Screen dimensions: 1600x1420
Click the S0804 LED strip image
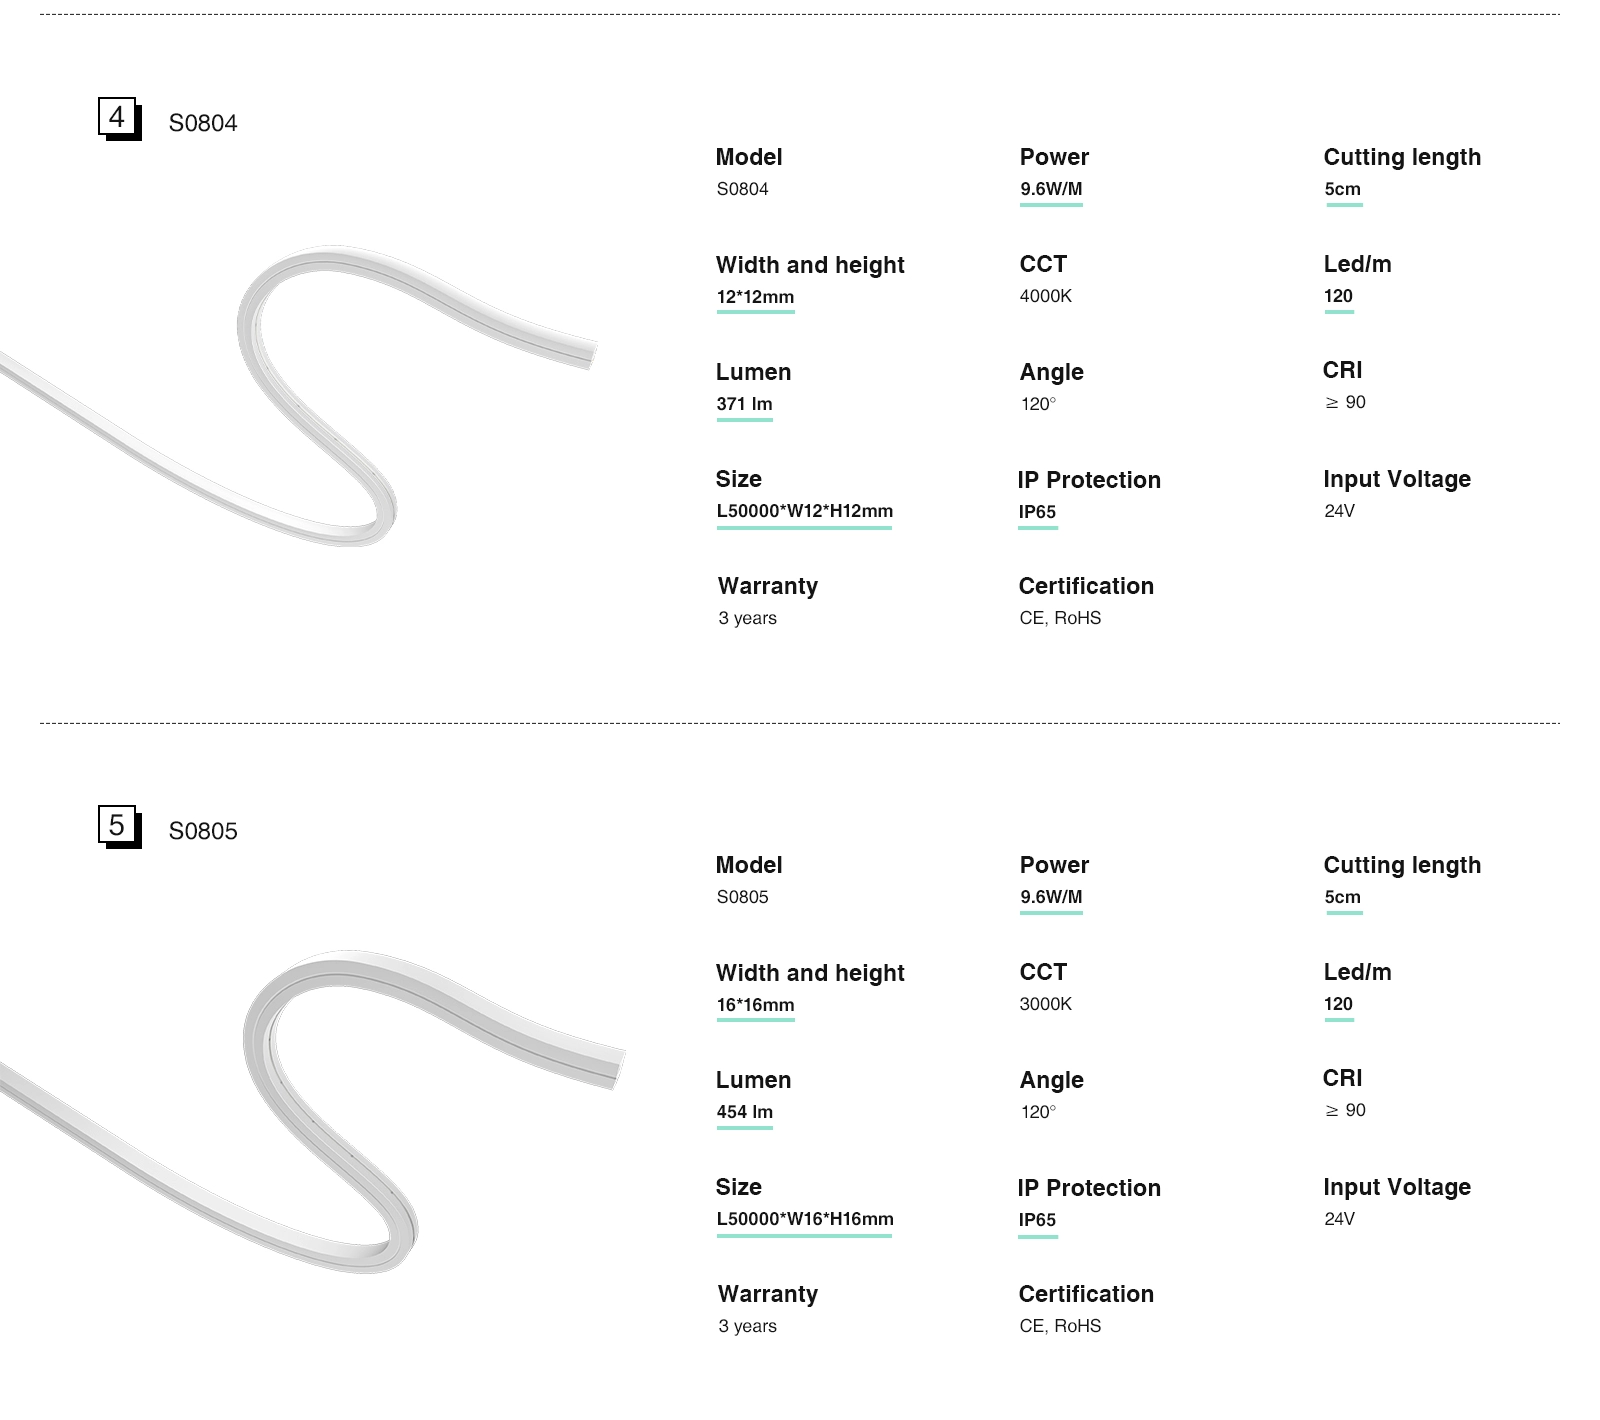click(300, 400)
